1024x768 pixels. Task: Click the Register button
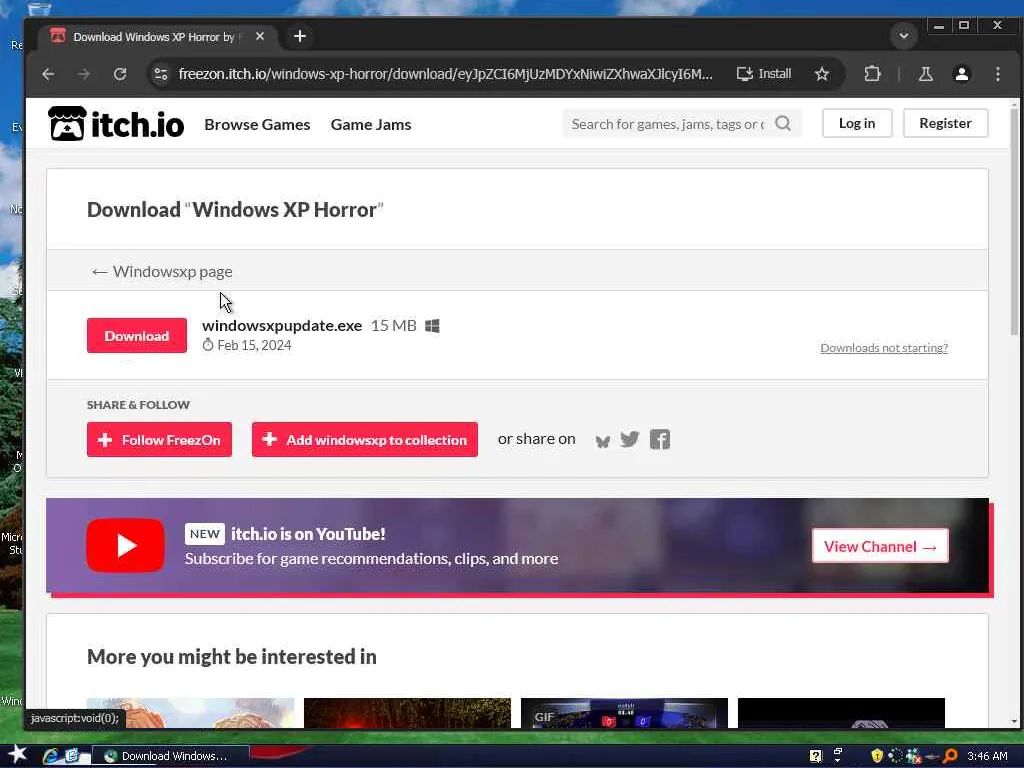coord(945,123)
